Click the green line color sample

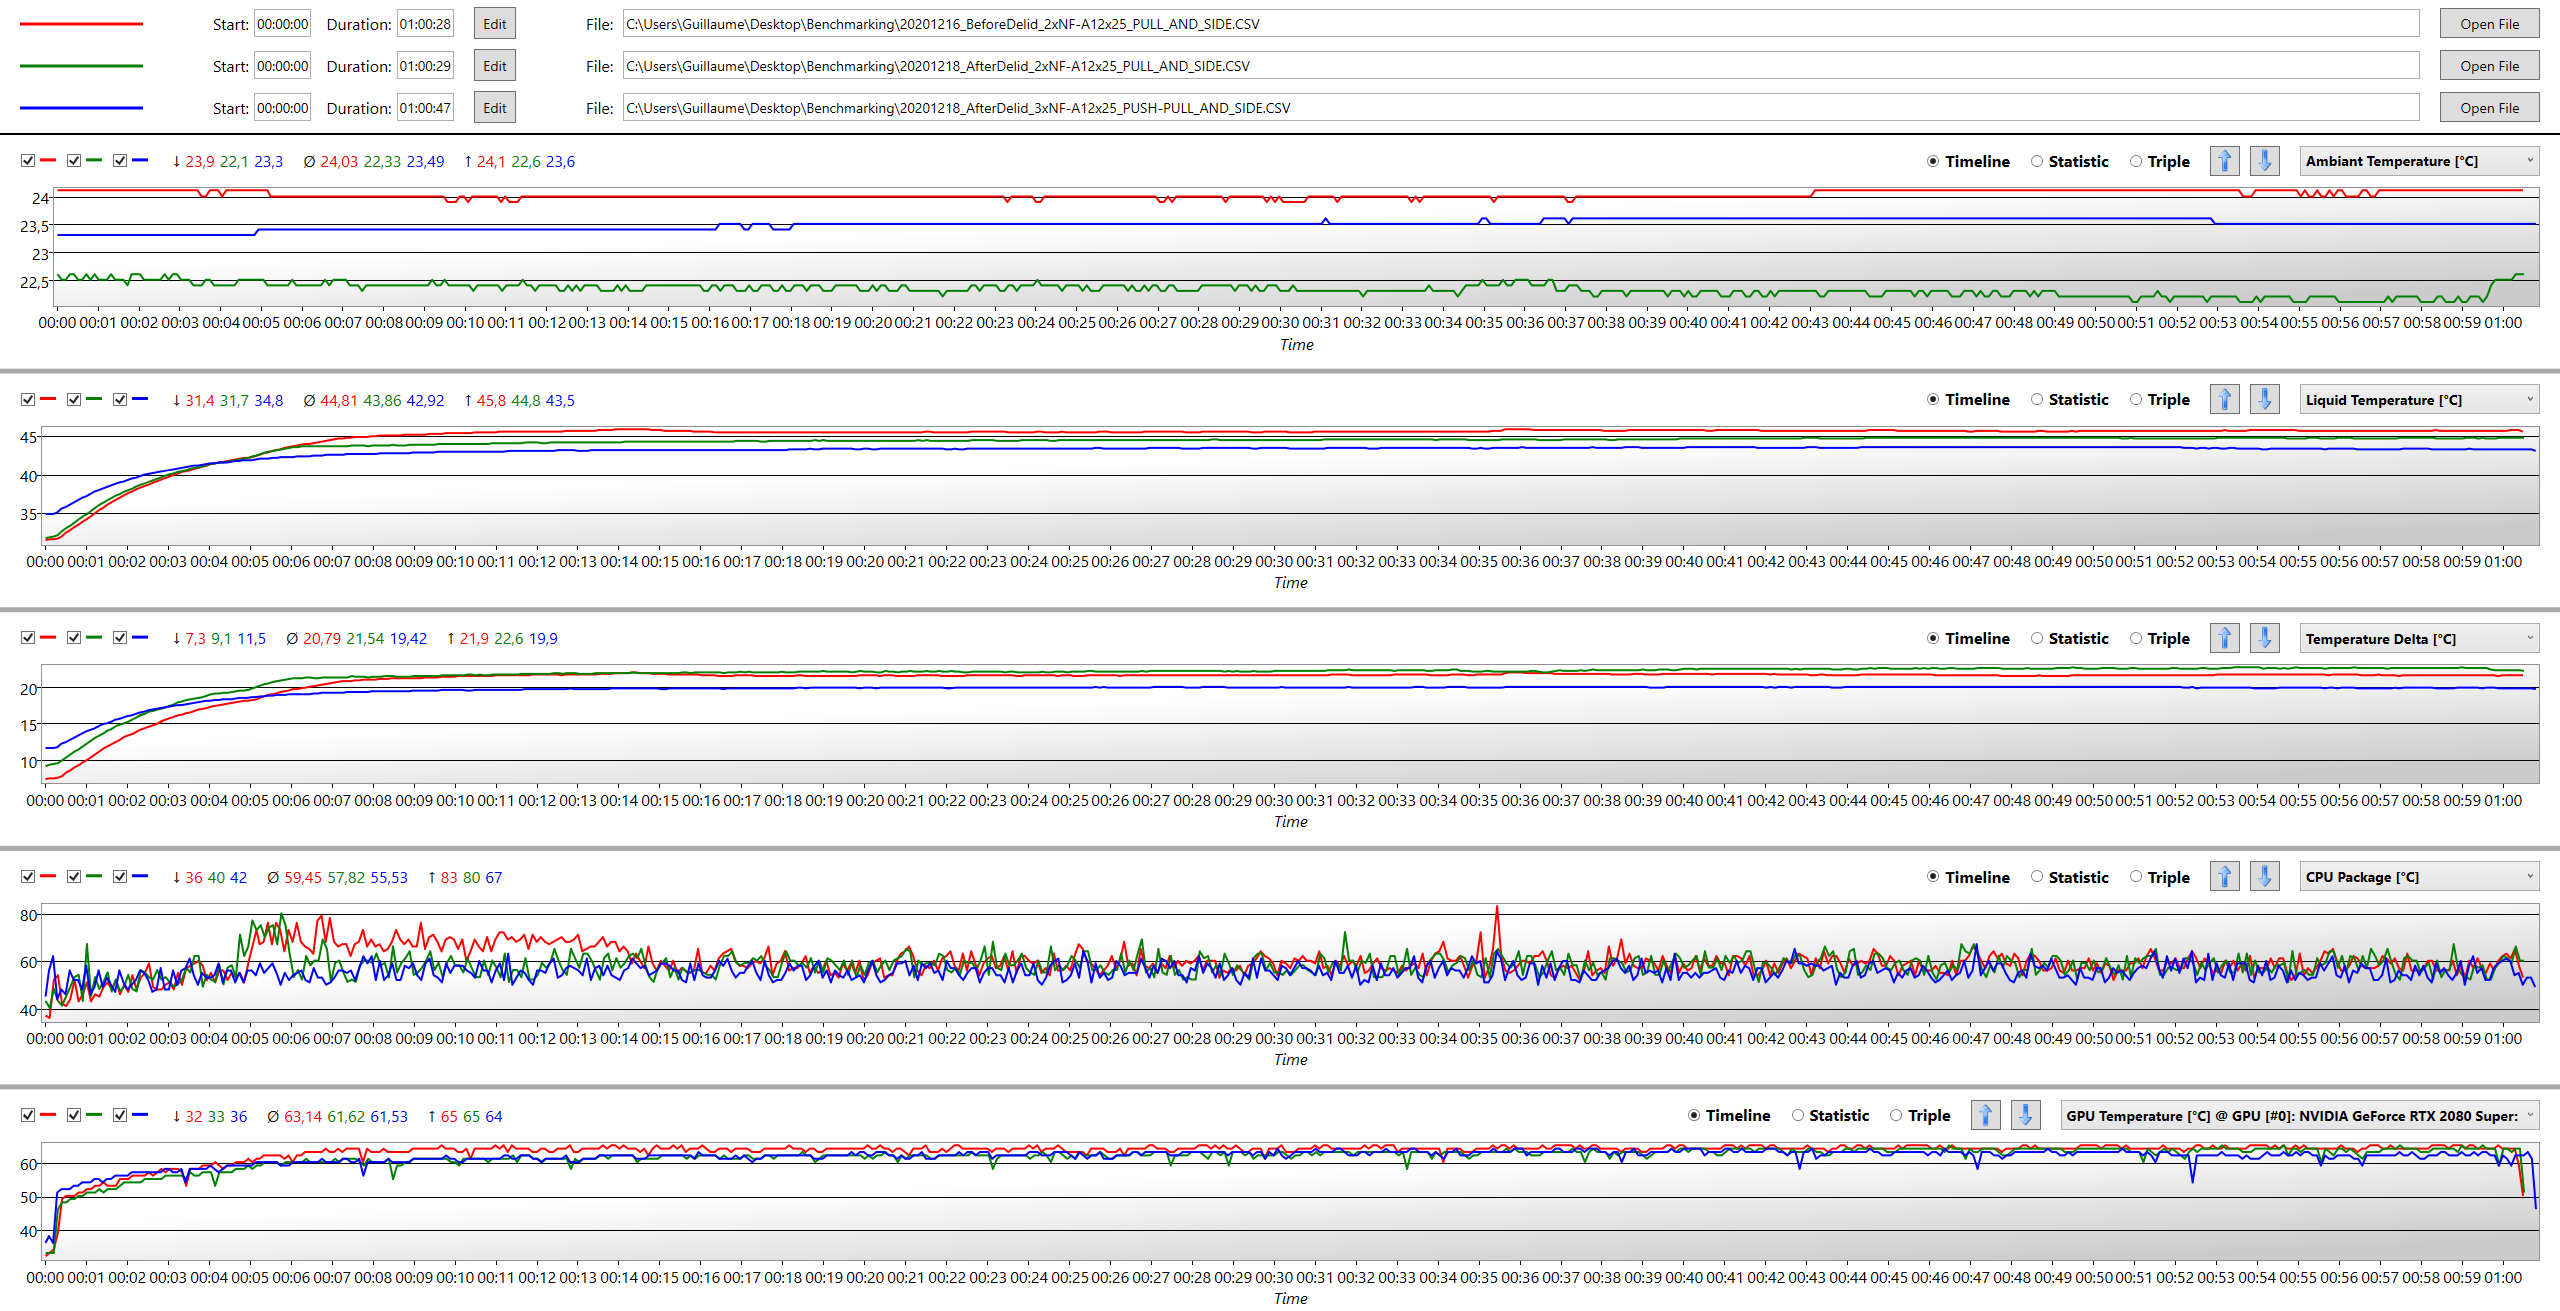pyautogui.click(x=81, y=66)
